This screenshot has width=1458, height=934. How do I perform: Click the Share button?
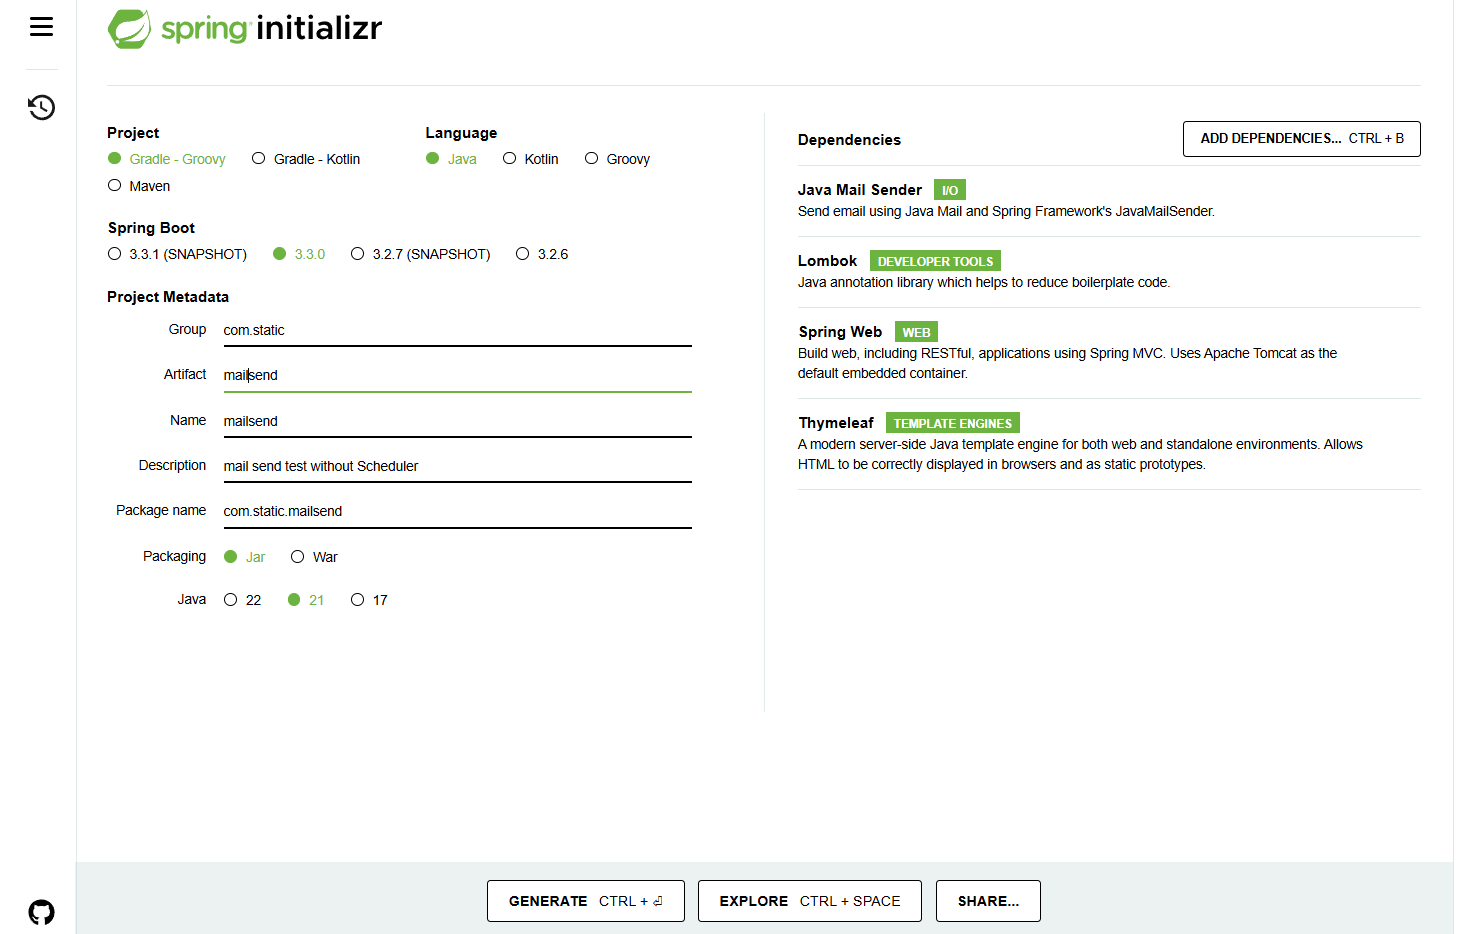tap(988, 901)
